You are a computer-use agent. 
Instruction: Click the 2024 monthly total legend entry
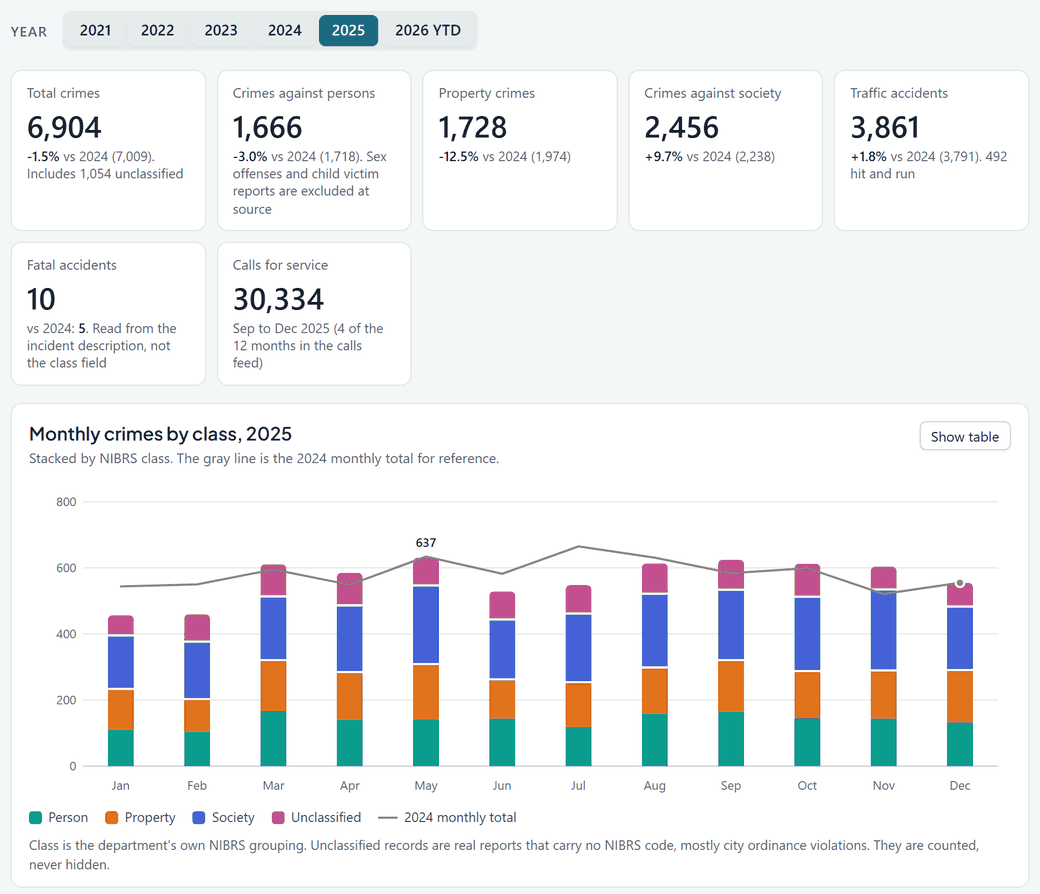point(447,818)
